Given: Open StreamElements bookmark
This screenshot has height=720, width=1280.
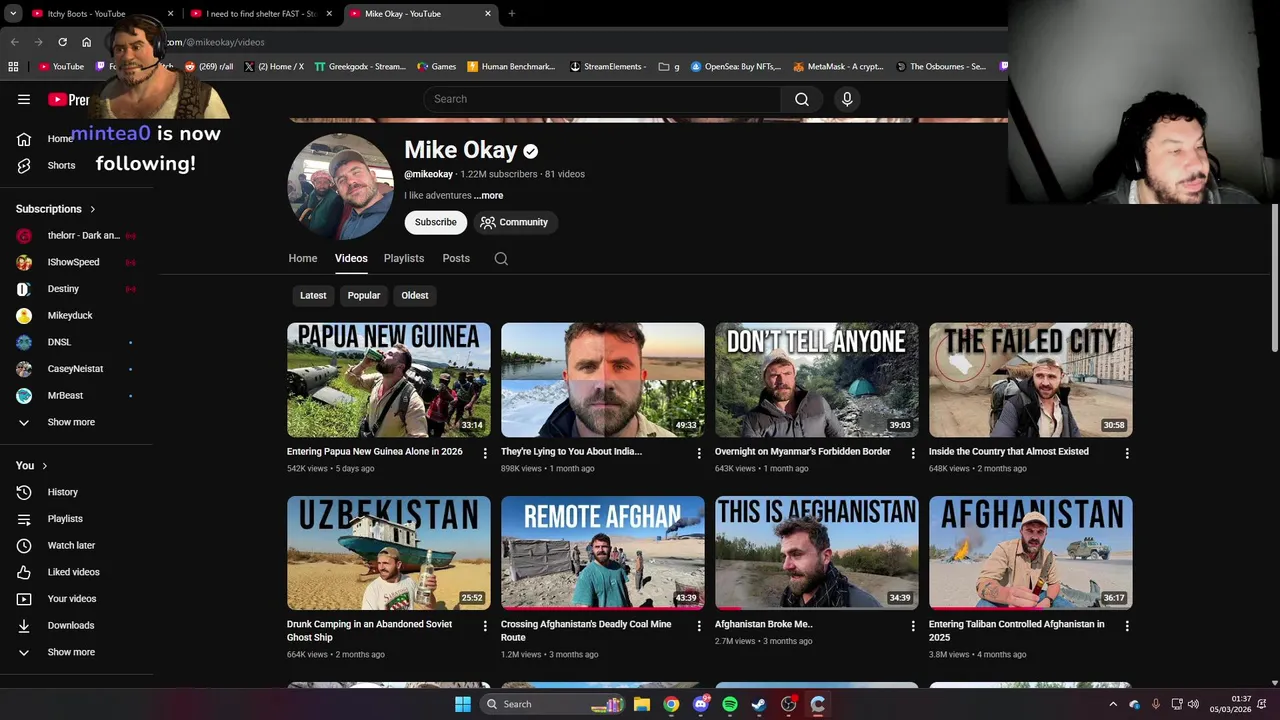Looking at the screenshot, I should (x=607, y=67).
